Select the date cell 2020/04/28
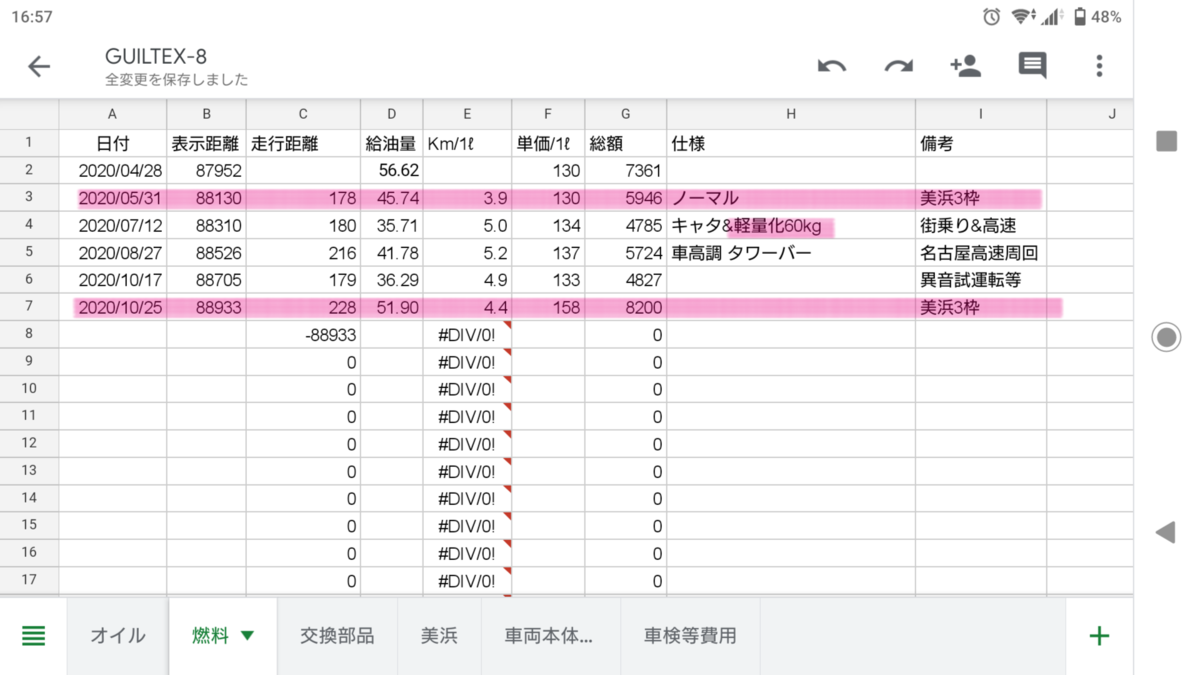This screenshot has height=675, width=1200. (x=113, y=171)
